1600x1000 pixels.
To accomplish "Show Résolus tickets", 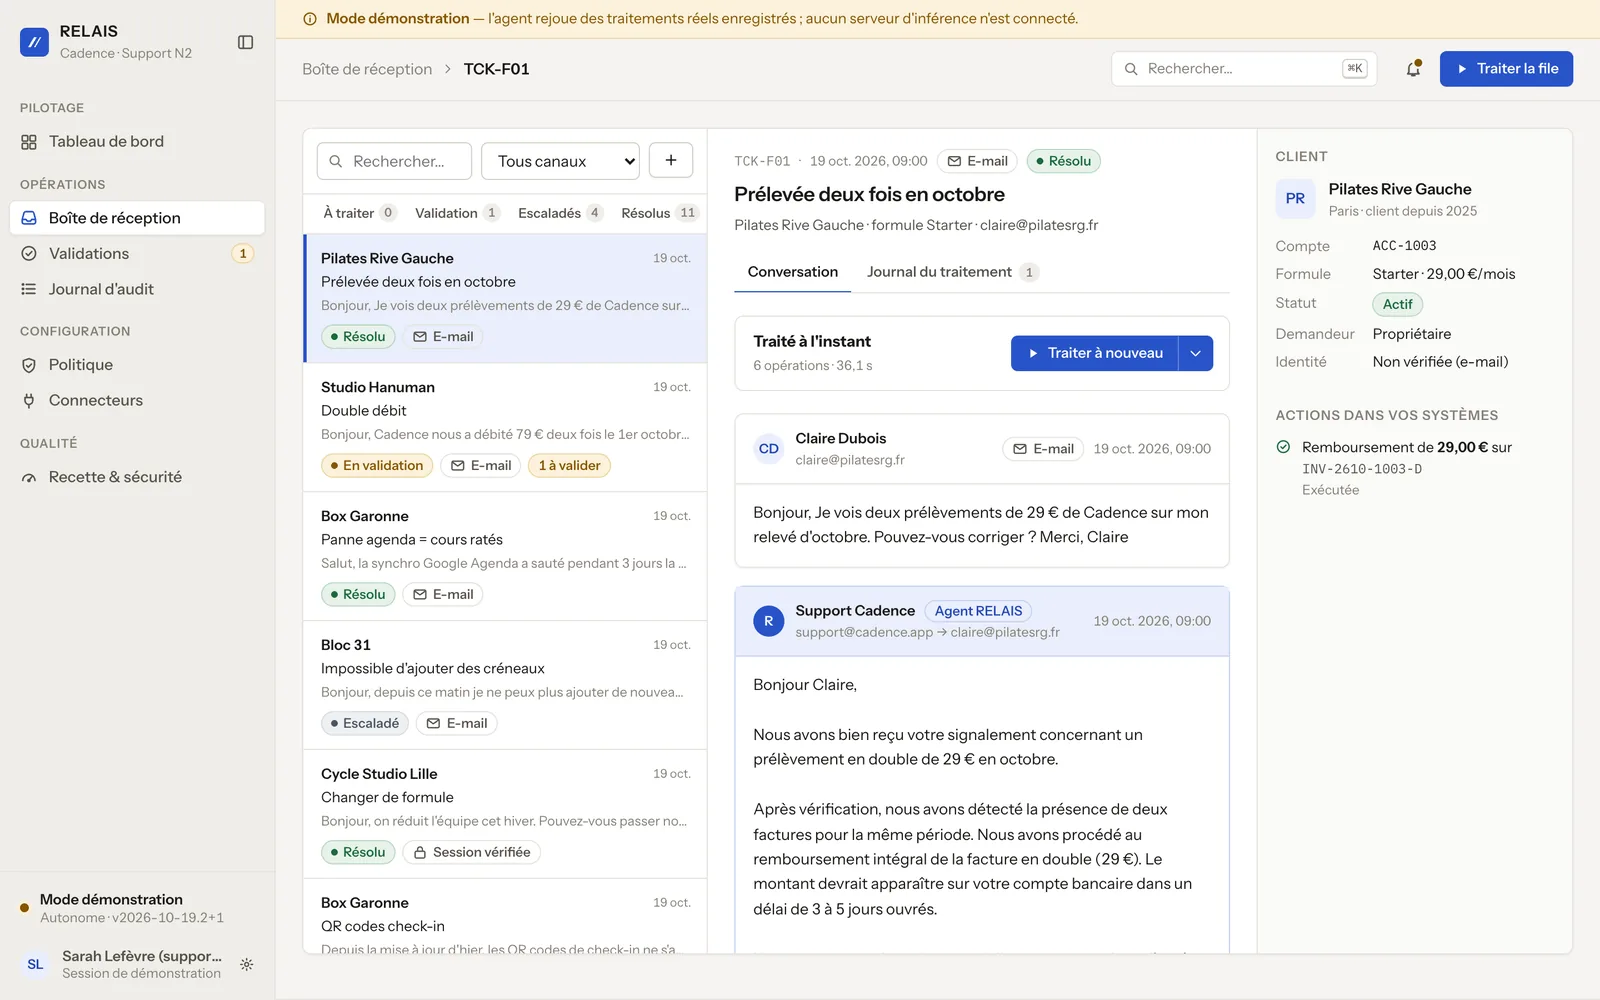I will pos(659,213).
